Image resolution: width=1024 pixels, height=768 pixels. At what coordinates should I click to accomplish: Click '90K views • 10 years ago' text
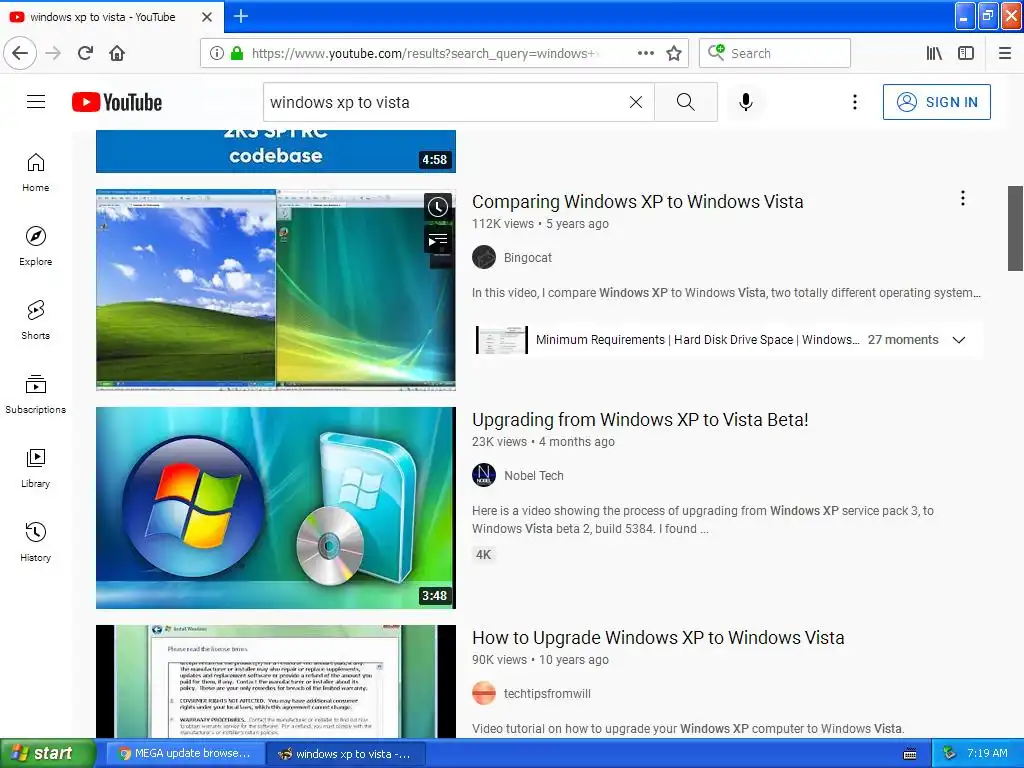coord(540,660)
